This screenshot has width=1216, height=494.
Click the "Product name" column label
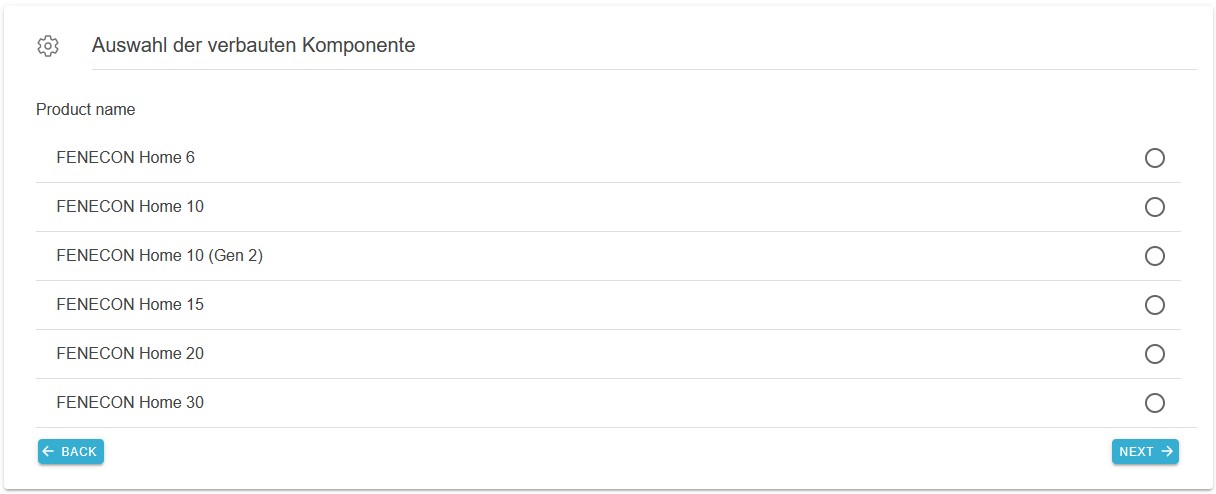coord(86,110)
